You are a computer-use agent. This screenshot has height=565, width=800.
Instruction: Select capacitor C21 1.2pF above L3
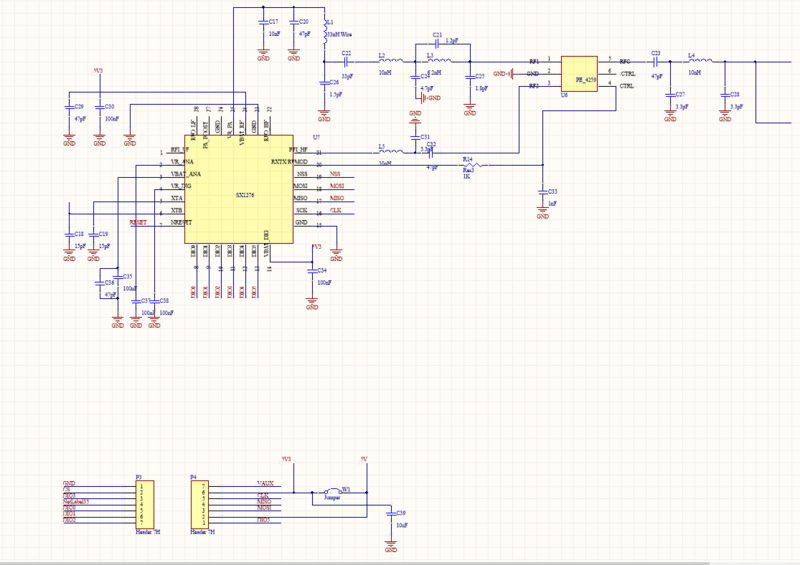439,42
